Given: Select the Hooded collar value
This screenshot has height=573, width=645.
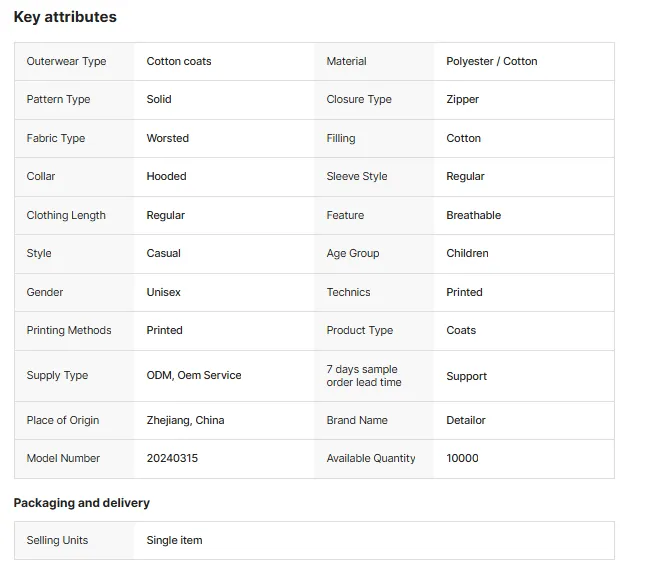Looking at the screenshot, I should click(x=166, y=176).
